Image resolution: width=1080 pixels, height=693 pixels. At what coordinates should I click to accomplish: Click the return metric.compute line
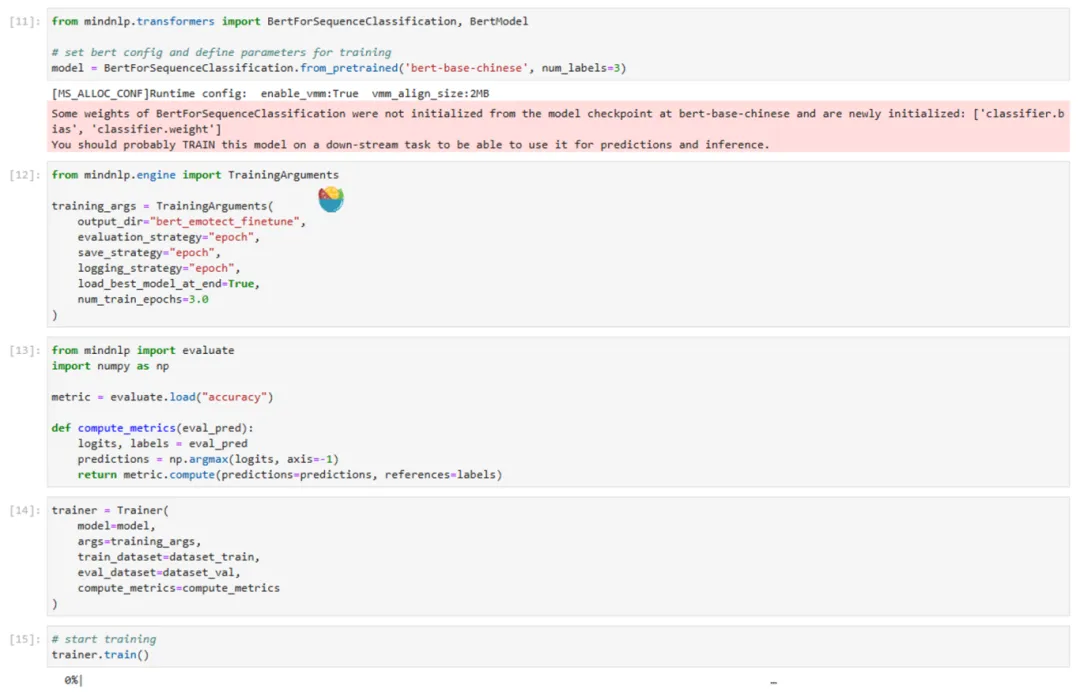(289, 474)
